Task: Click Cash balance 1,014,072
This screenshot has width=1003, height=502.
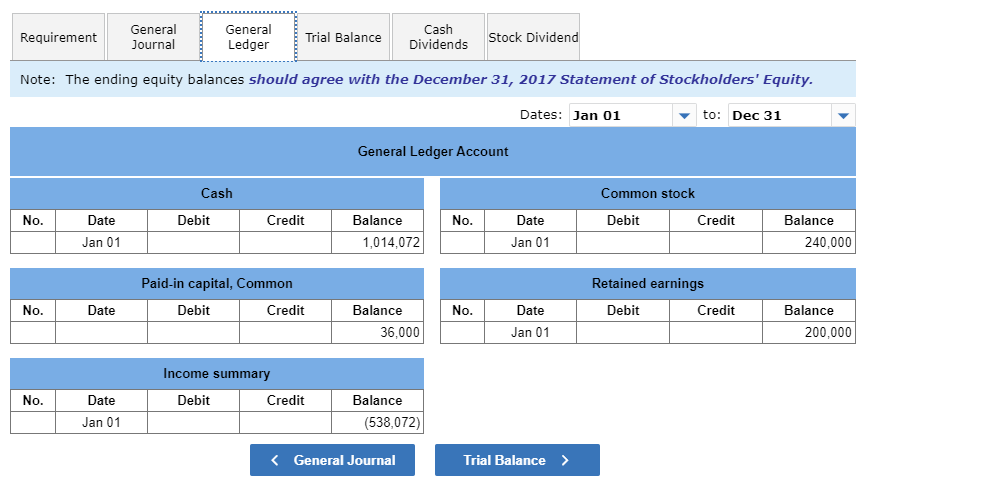Action: (377, 243)
